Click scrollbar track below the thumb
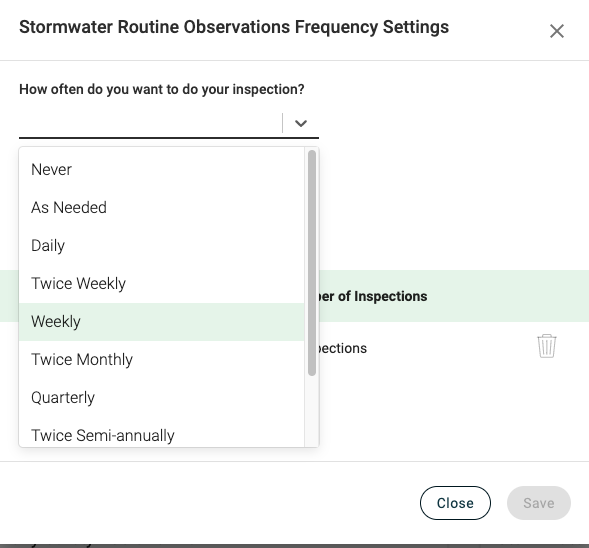The height and width of the screenshot is (548, 589). 312,411
